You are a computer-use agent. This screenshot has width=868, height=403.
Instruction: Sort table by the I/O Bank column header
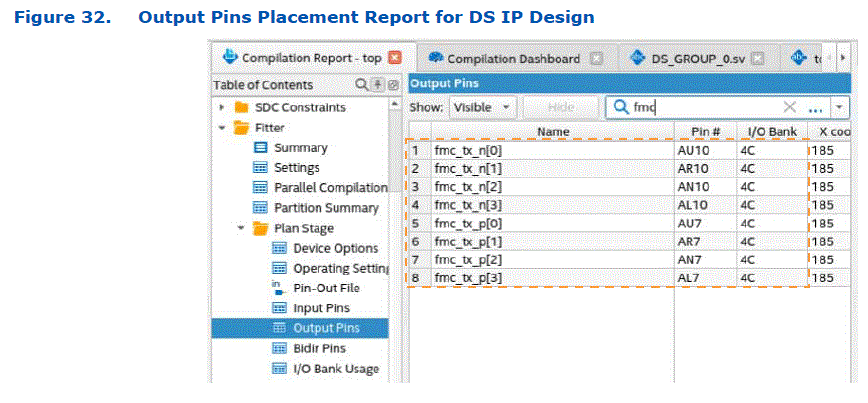(772, 132)
